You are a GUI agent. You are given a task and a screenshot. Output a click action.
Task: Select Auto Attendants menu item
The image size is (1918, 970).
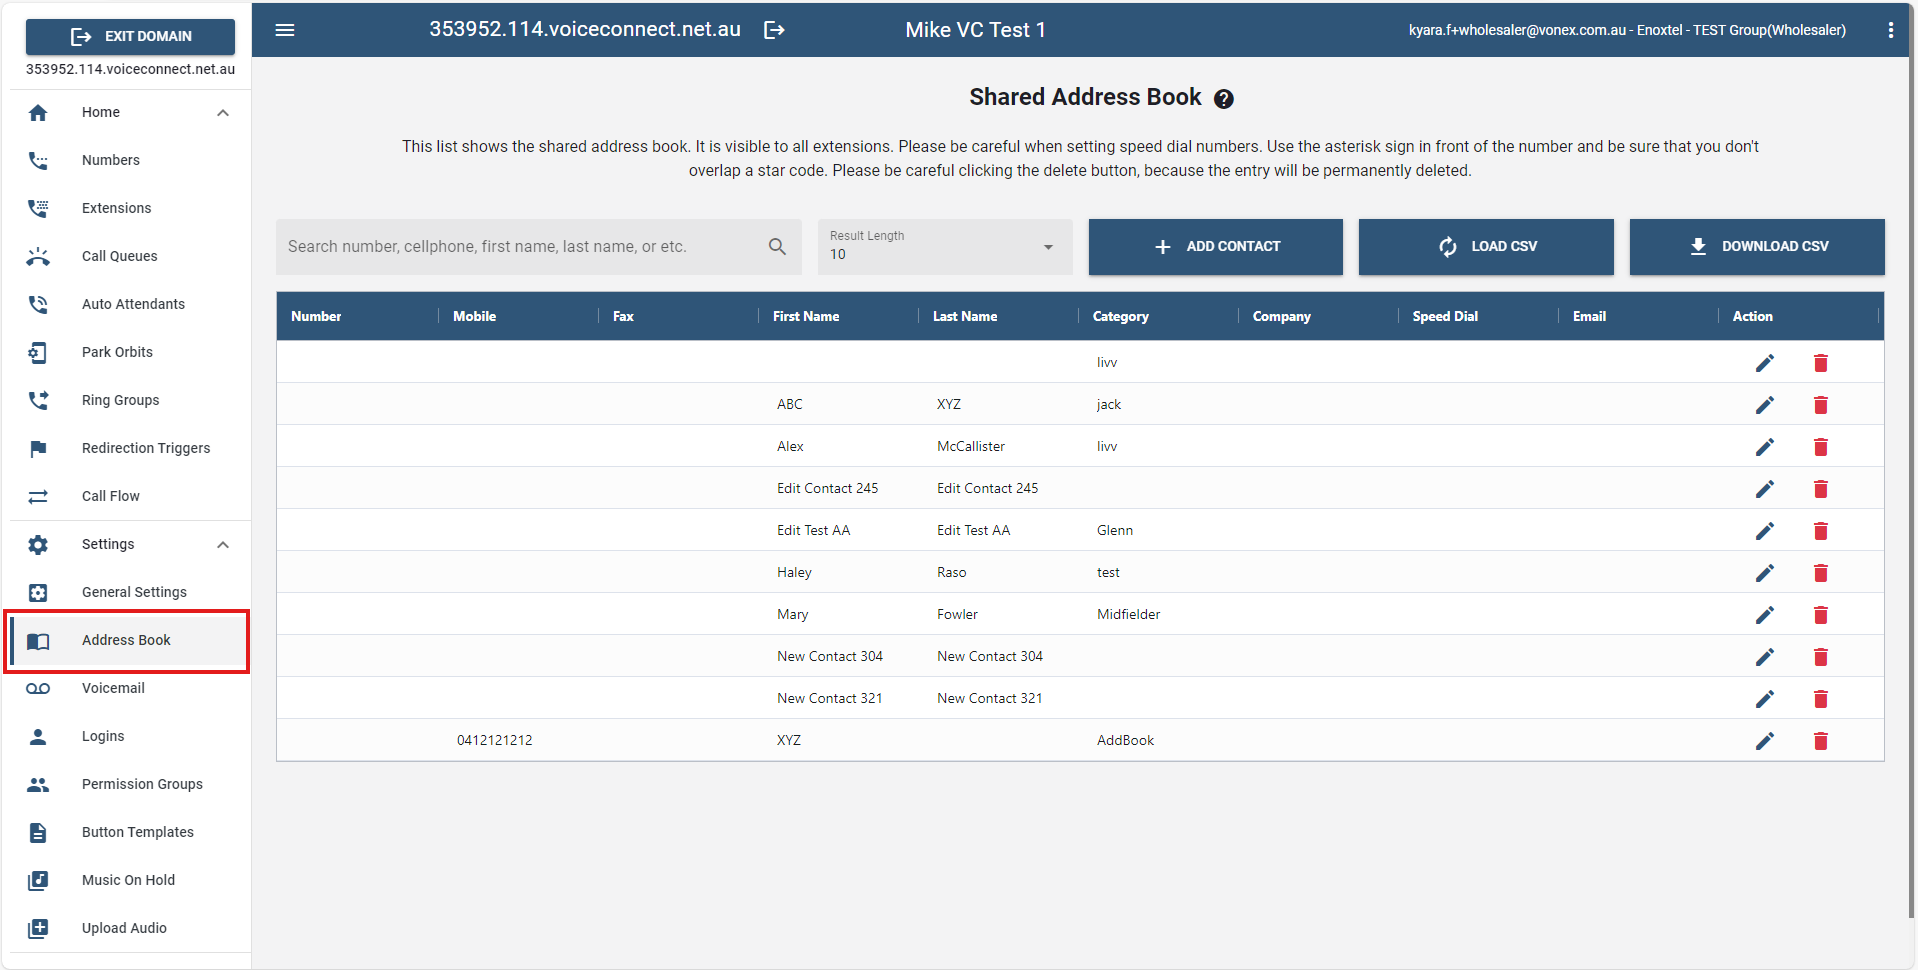[133, 304]
